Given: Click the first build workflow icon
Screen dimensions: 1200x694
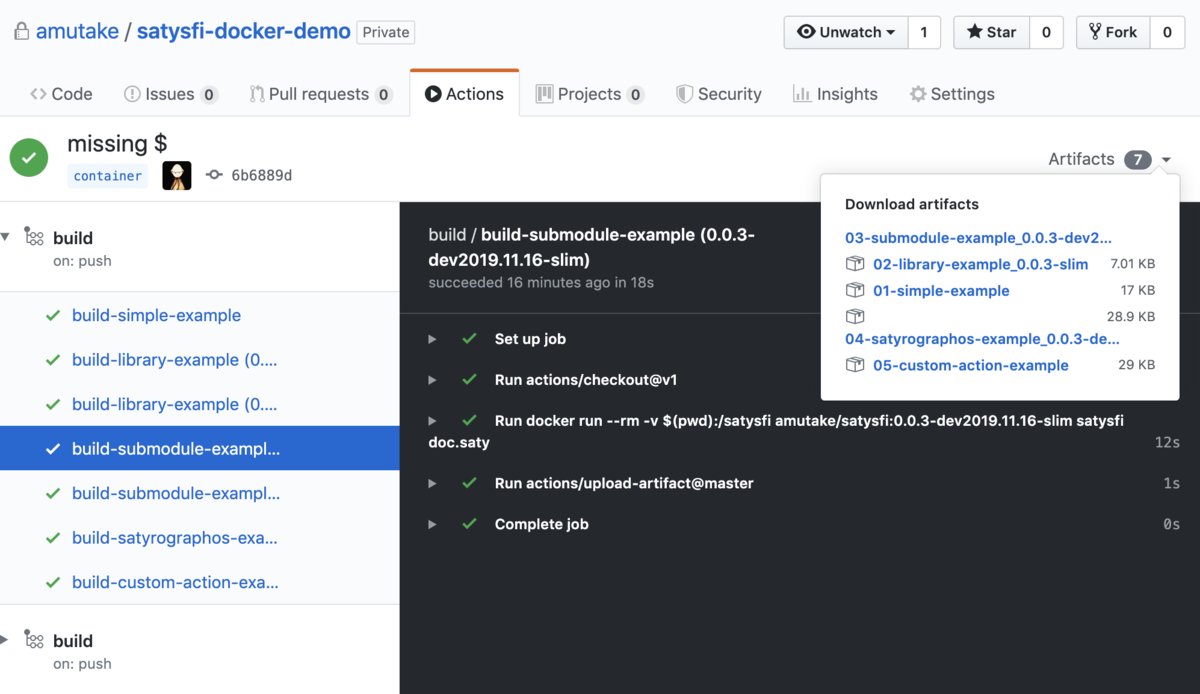Looking at the screenshot, I should [x=34, y=237].
